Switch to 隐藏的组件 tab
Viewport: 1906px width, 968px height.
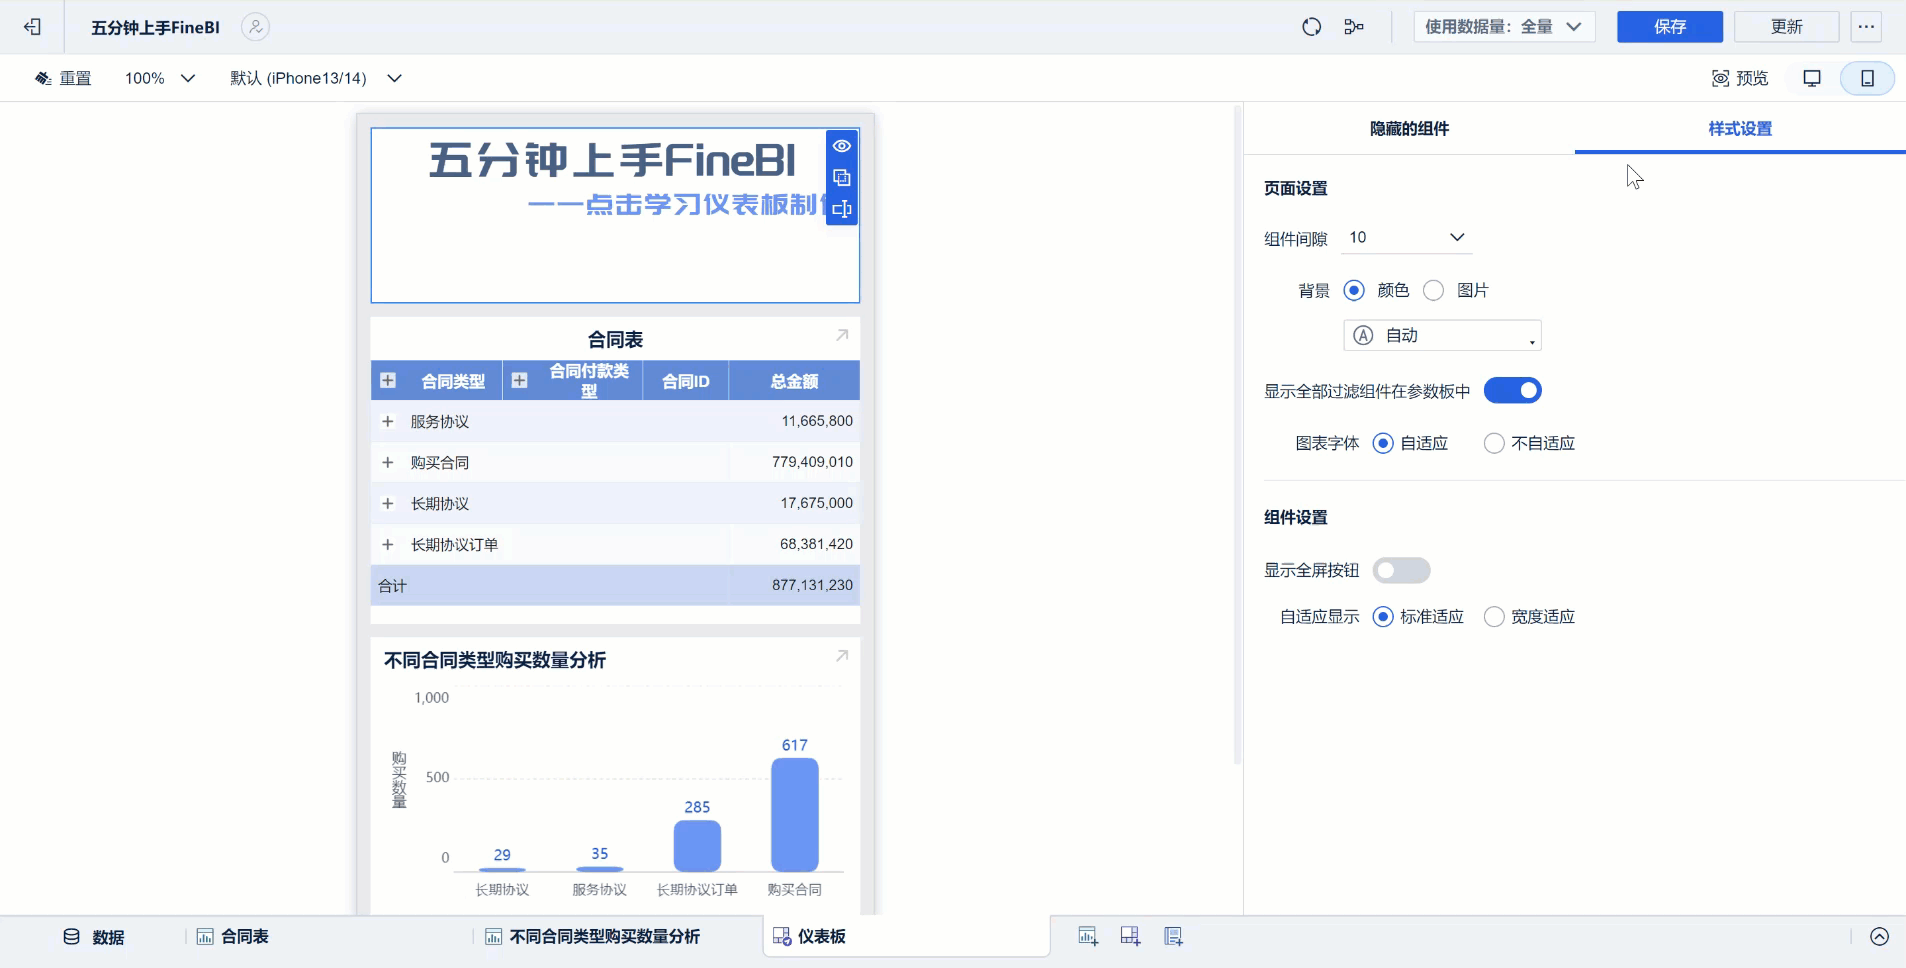pos(1409,128)
